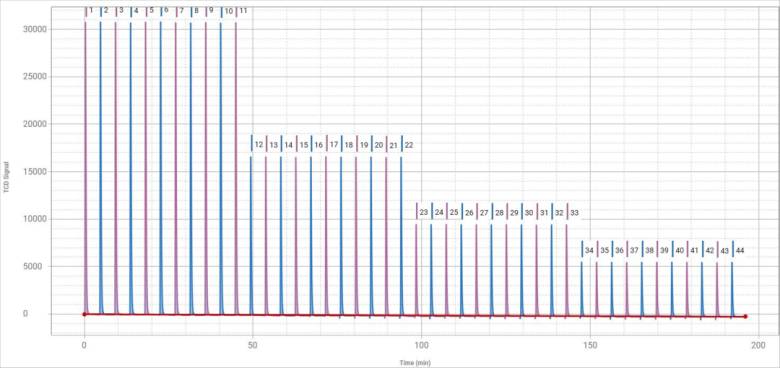The width and height of the screenshot is (780, 368).
Task: Select peak label 8 marker
Action: click(x=196, y=10)
